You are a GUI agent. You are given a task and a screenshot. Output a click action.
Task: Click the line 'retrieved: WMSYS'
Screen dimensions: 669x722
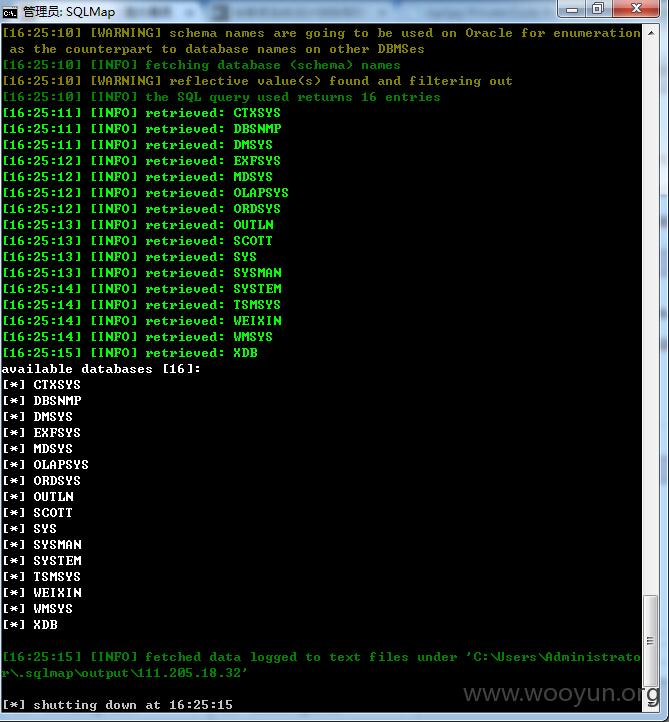click(137, 337)
